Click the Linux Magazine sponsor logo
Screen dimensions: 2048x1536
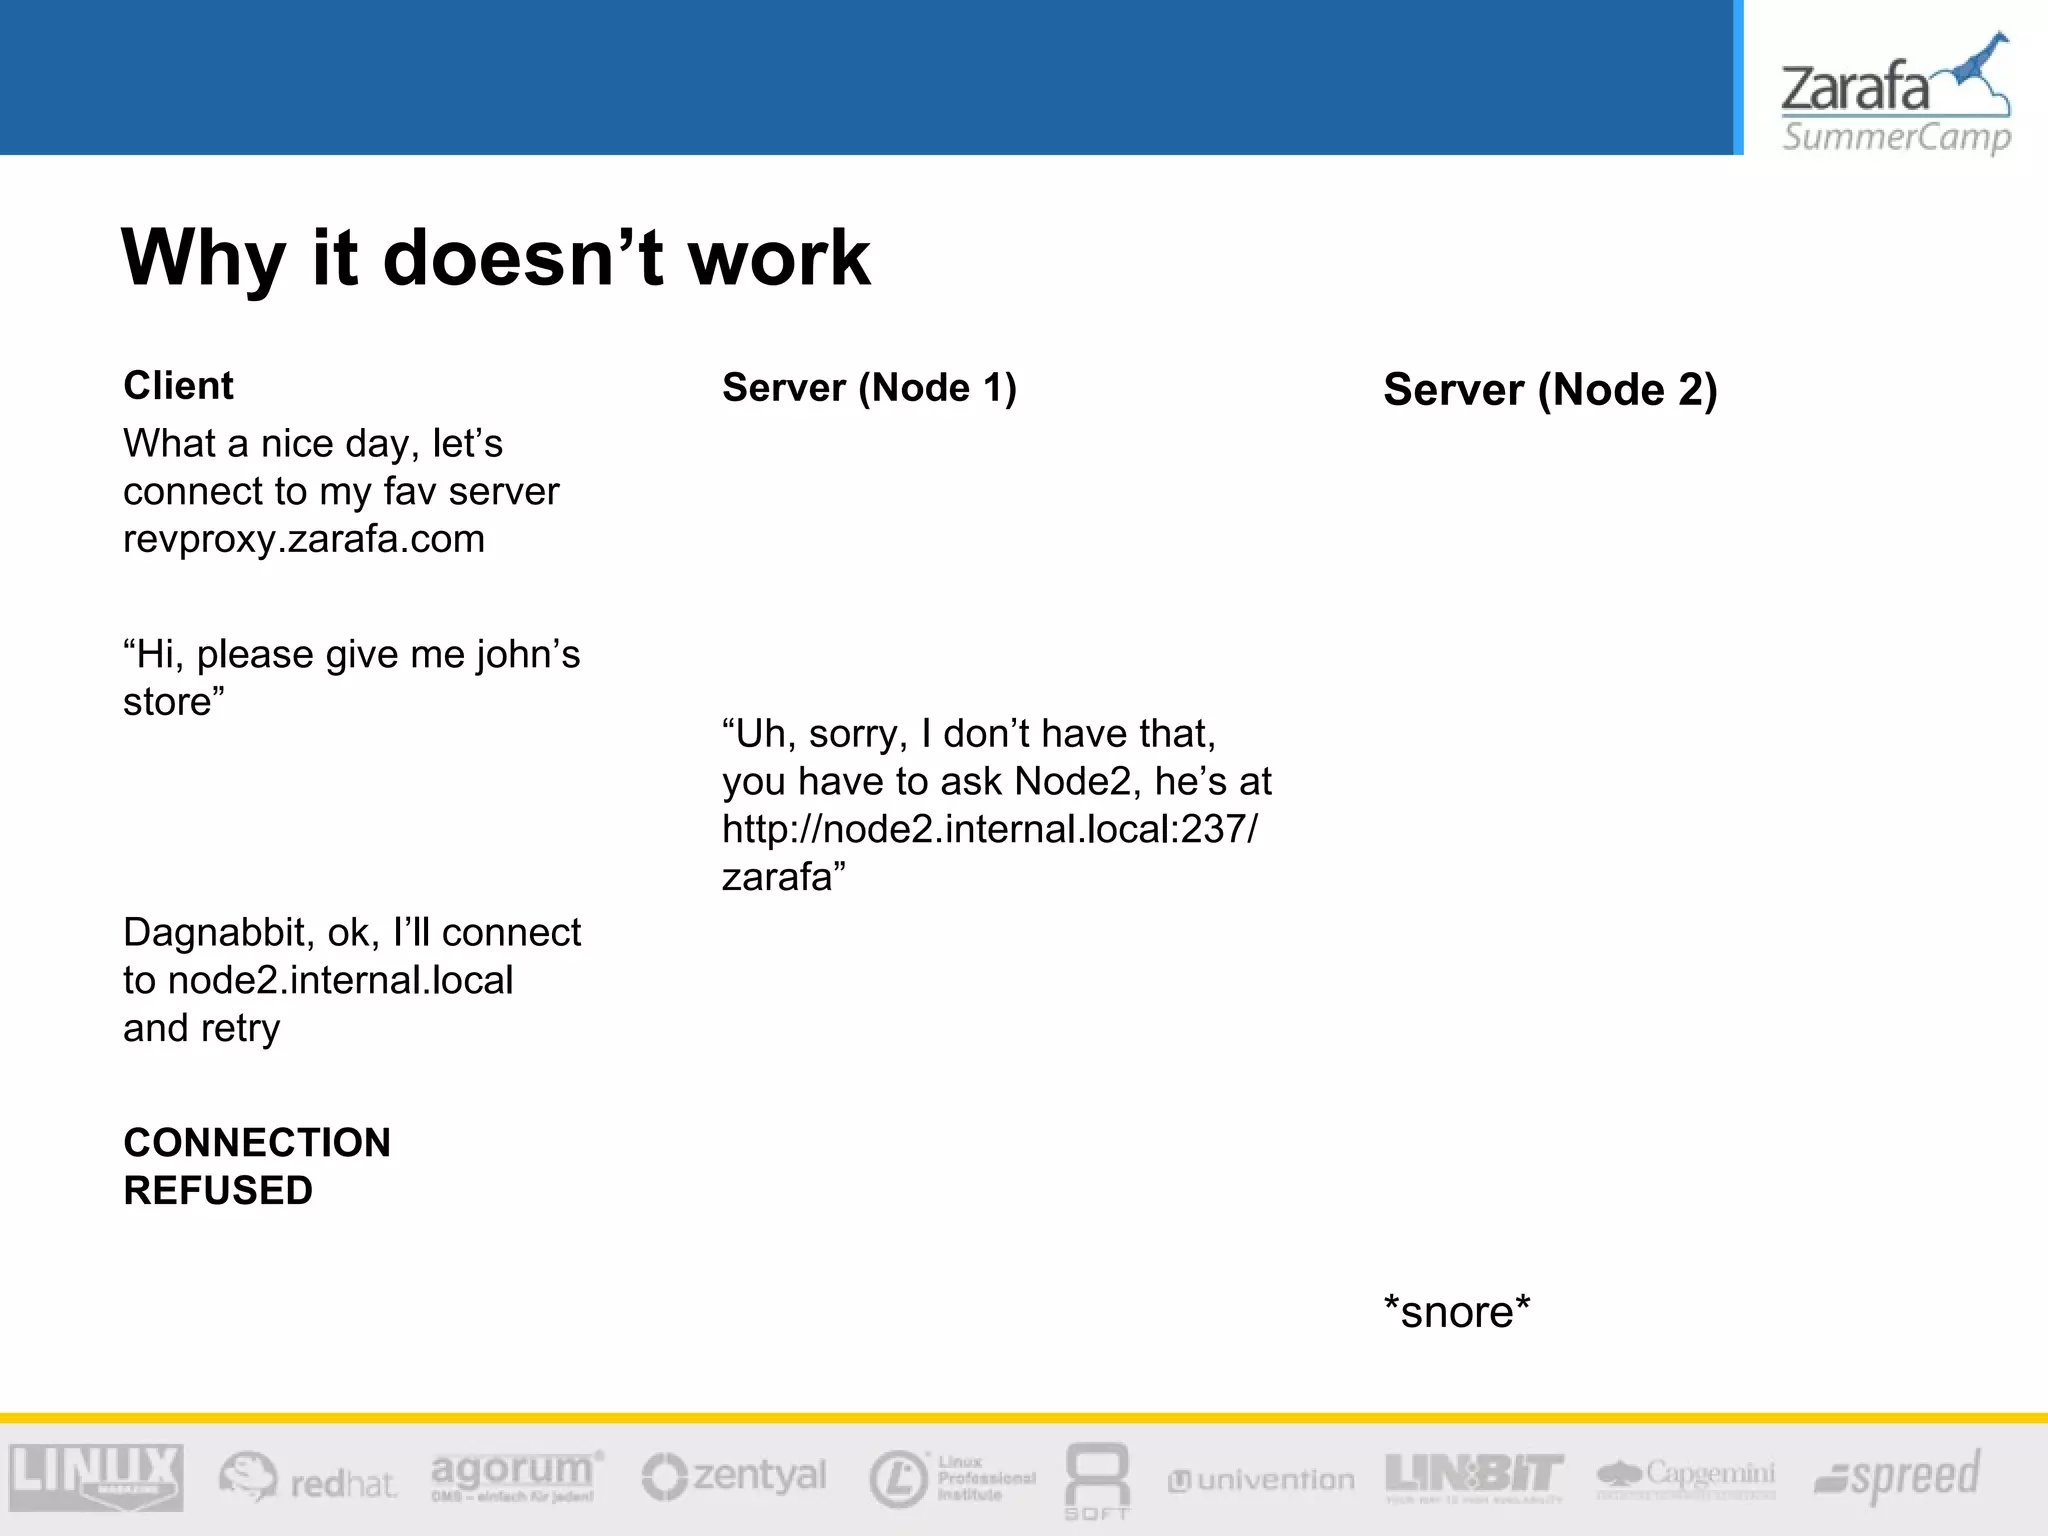pos(96,1477)
